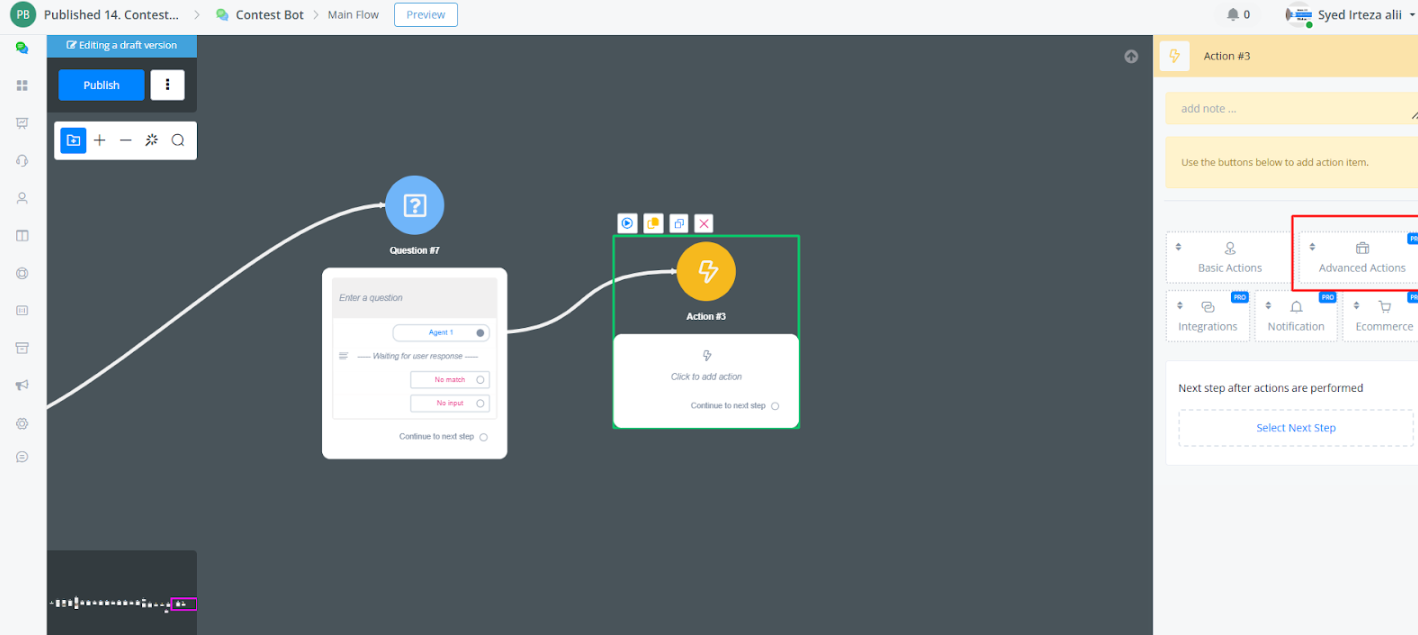This screenshot has height=635, width=1418.
Task: Open the user account dropdown arrow
Action: [x=1412, y=15]
